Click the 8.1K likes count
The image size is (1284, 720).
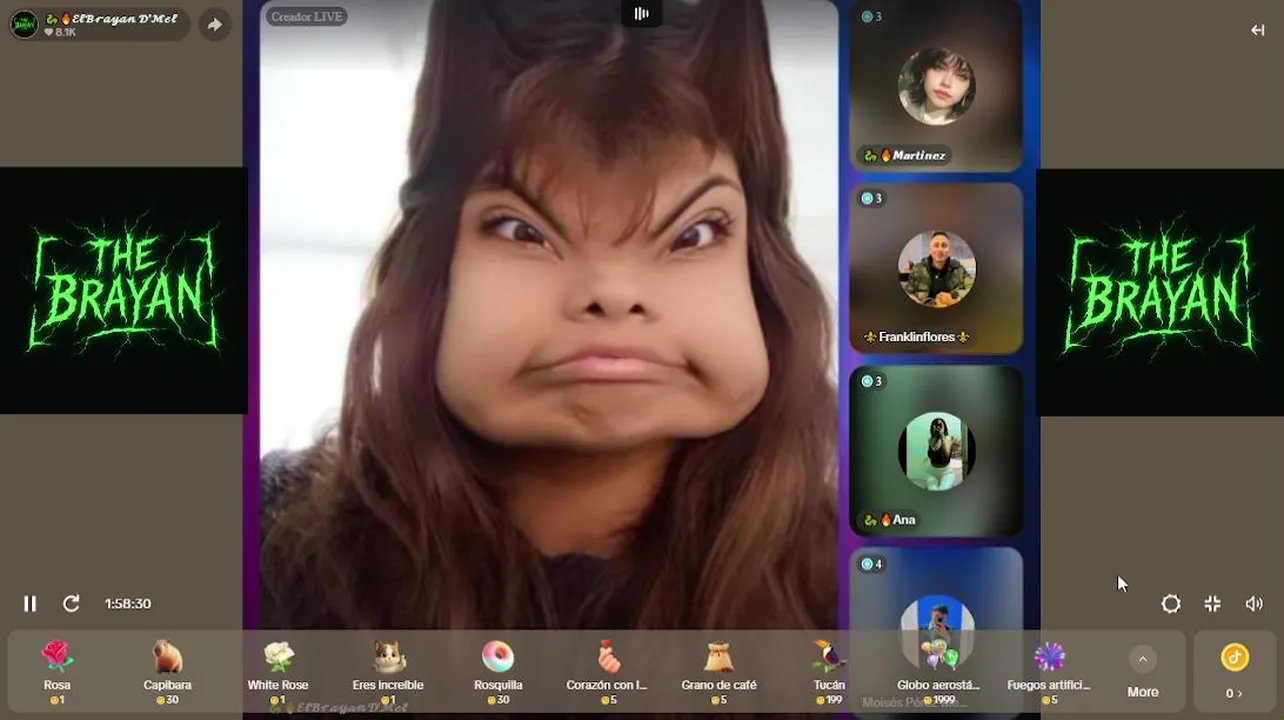click(60, 32)
